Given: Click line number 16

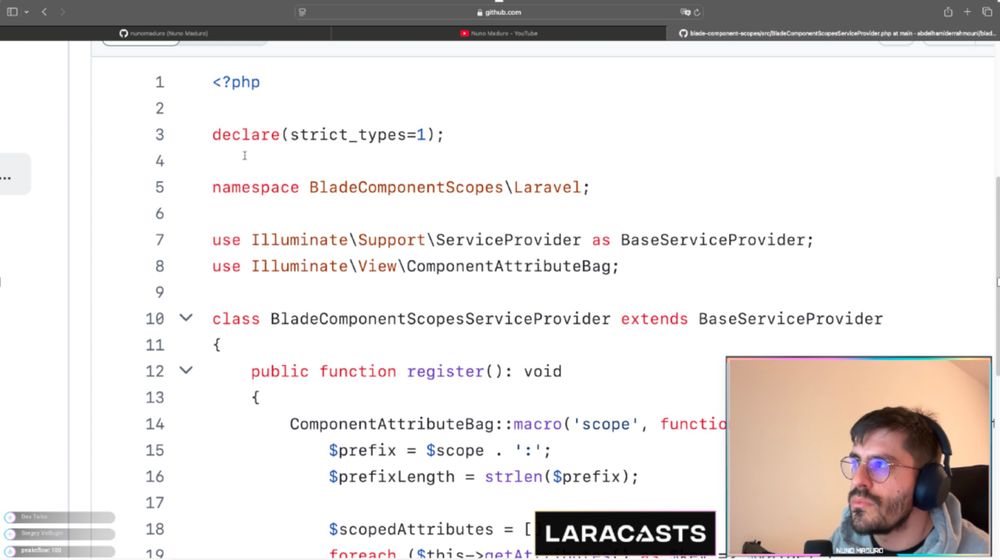Looking at the screenshot, I should (155, 476).
